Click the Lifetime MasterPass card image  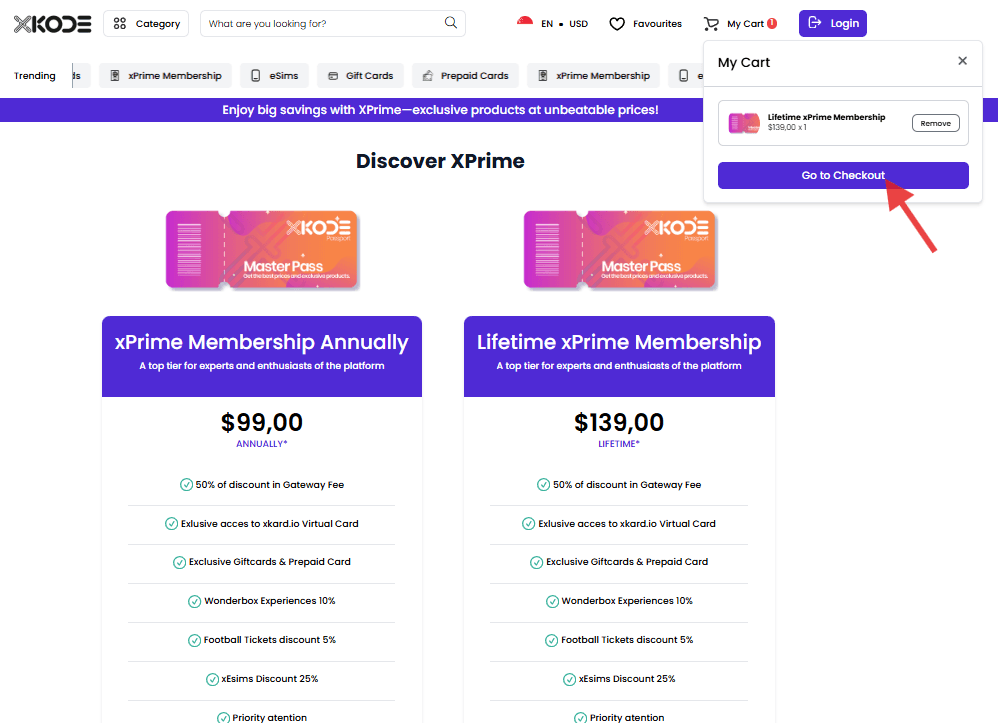pyautogui.click(x=619, y=249)
